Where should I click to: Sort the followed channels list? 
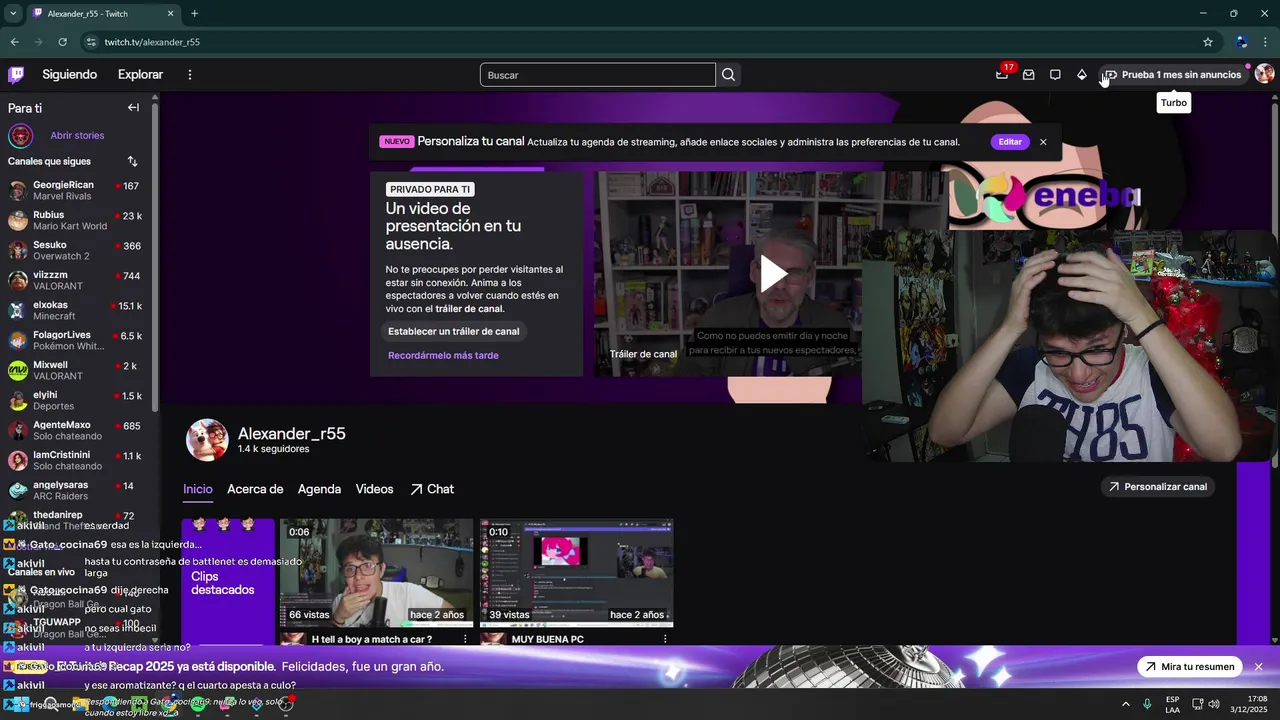[x=132, y=161]
